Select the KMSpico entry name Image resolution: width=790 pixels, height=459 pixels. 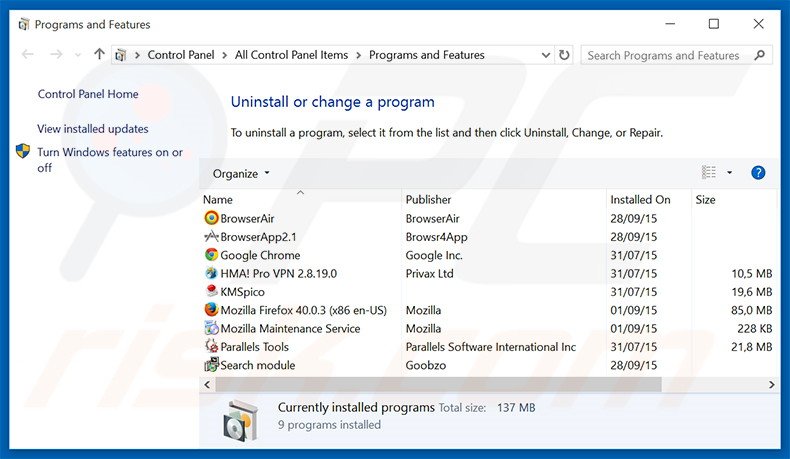pos(242,292)
